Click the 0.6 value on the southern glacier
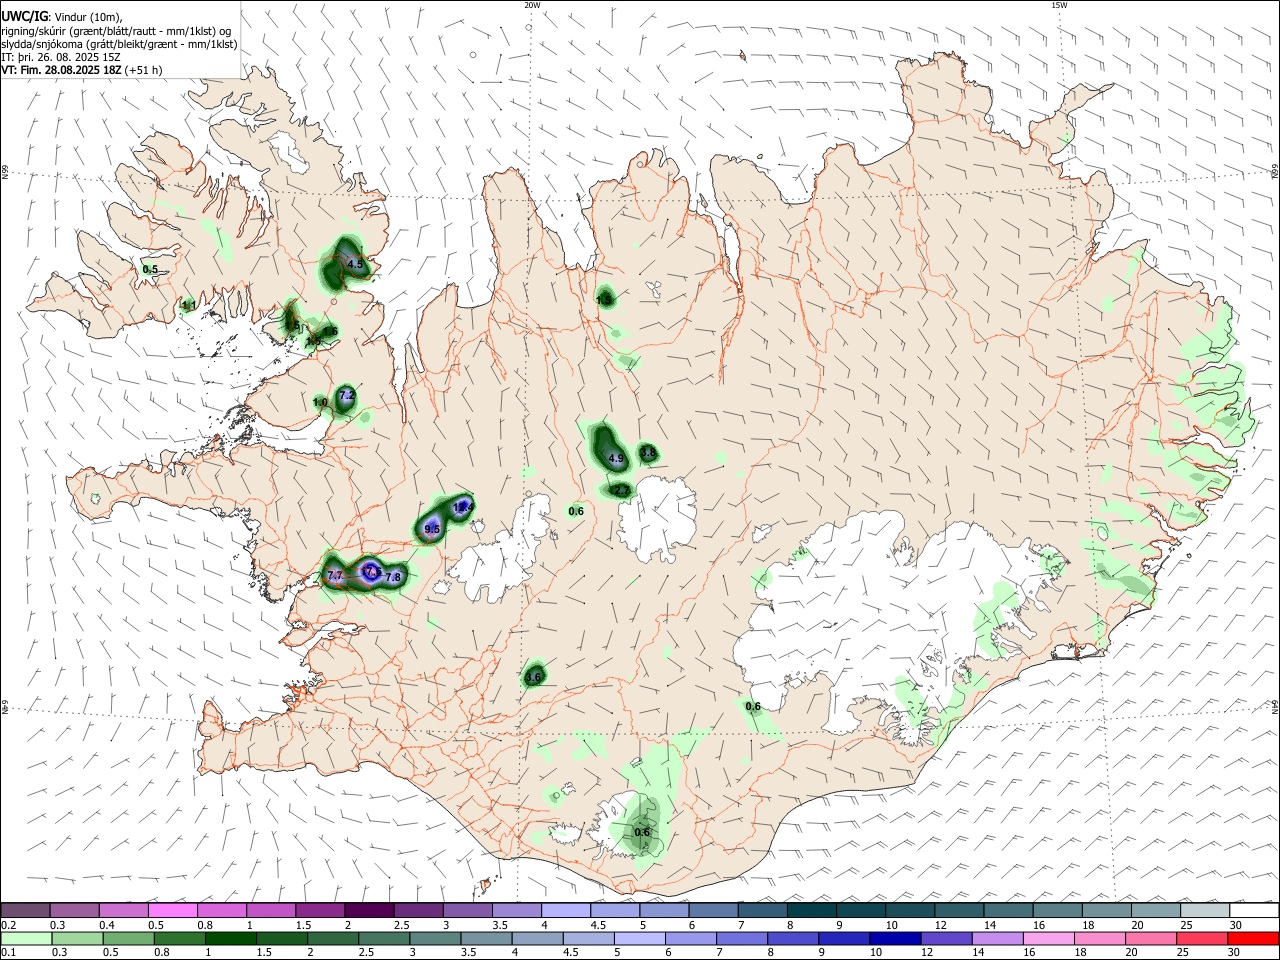 click(x=642, y=832)
